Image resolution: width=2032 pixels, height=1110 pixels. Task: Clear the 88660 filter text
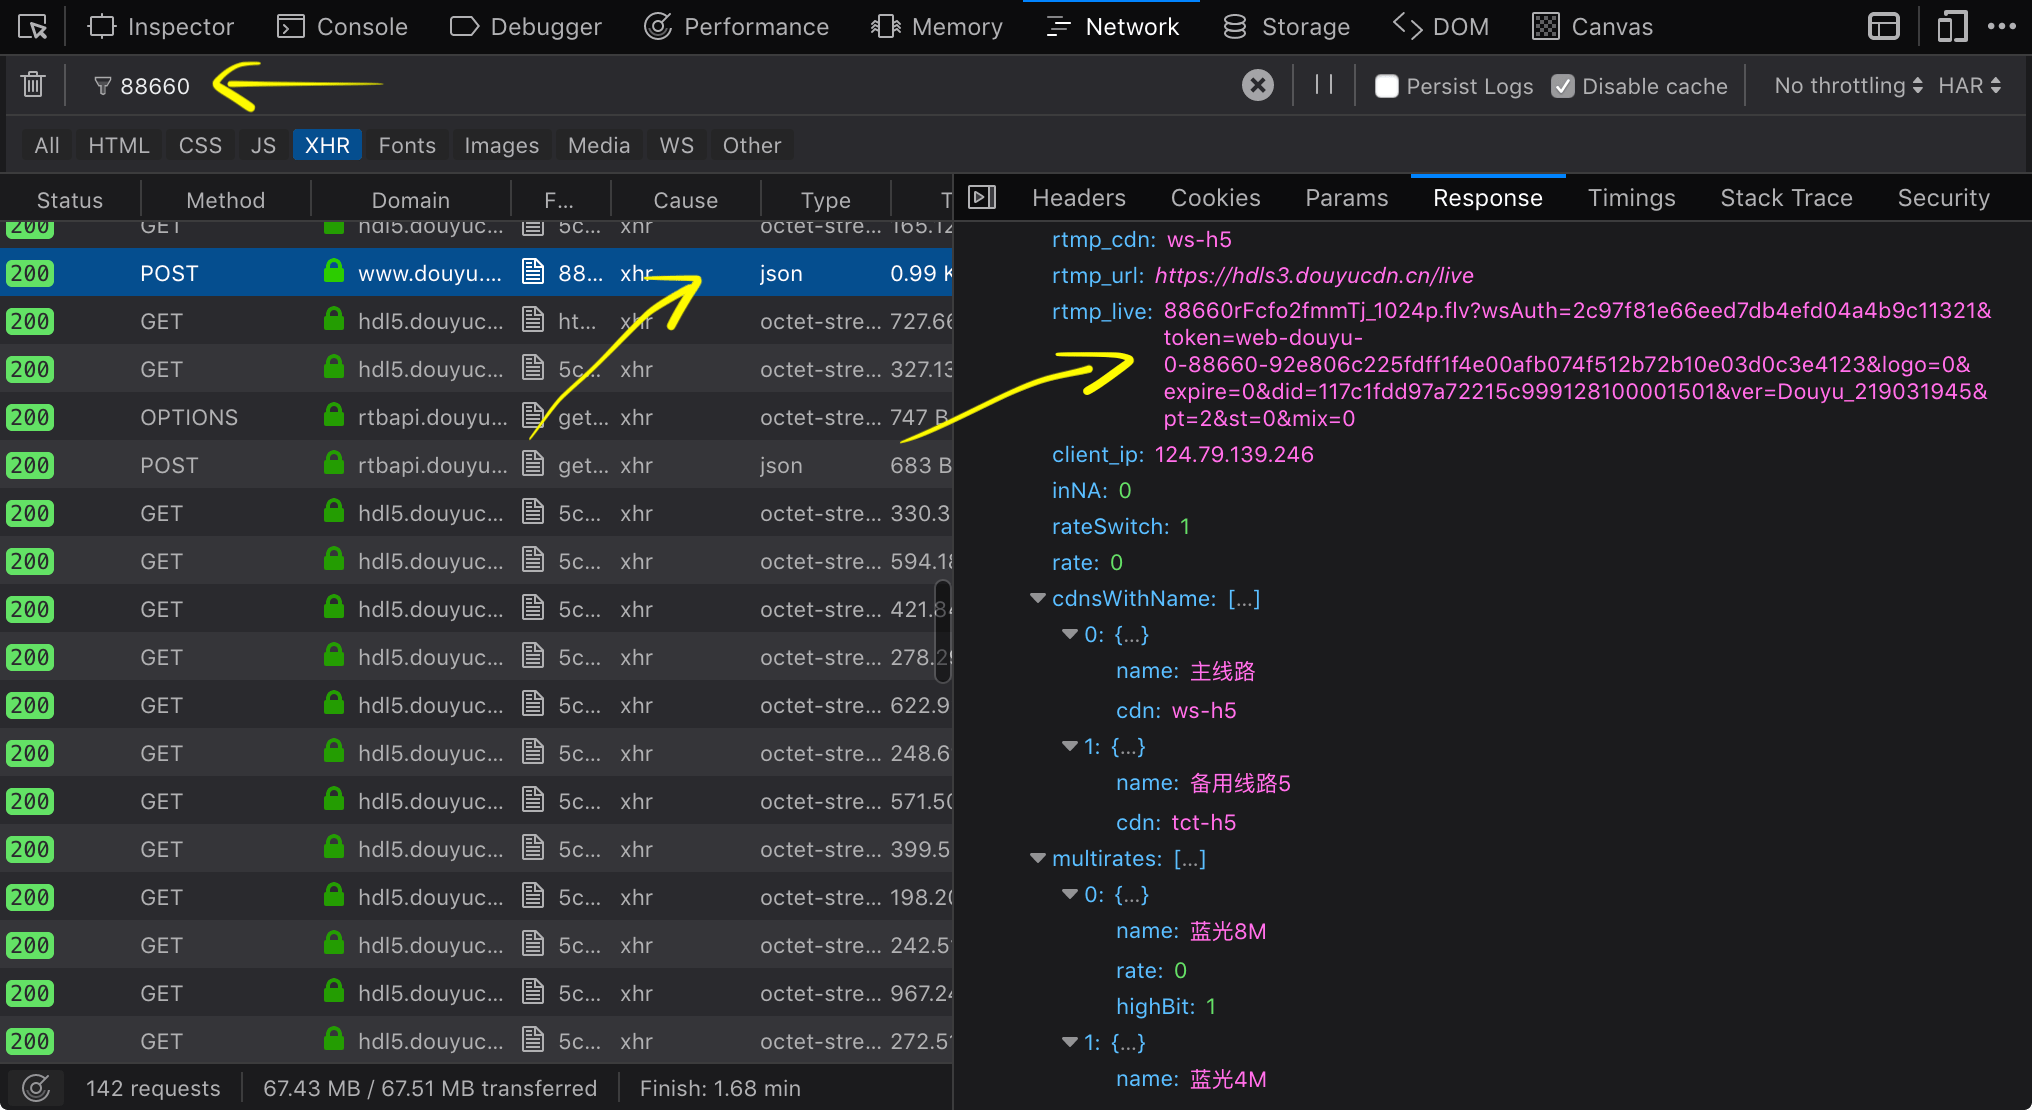pos(1257,85)
